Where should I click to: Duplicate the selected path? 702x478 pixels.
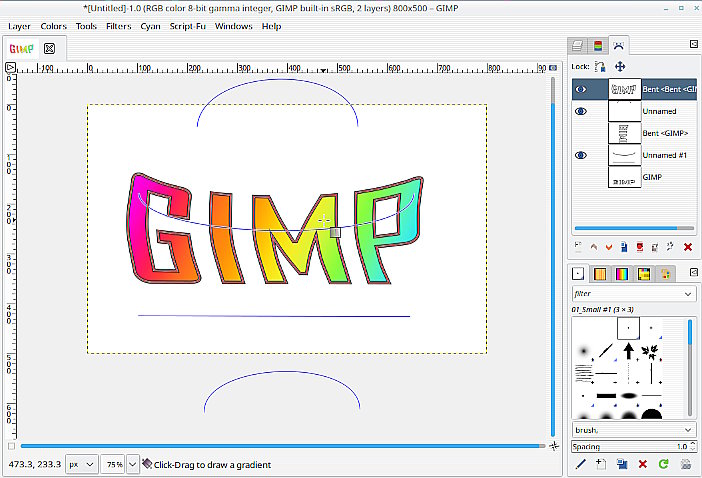(x=624, y=247)
